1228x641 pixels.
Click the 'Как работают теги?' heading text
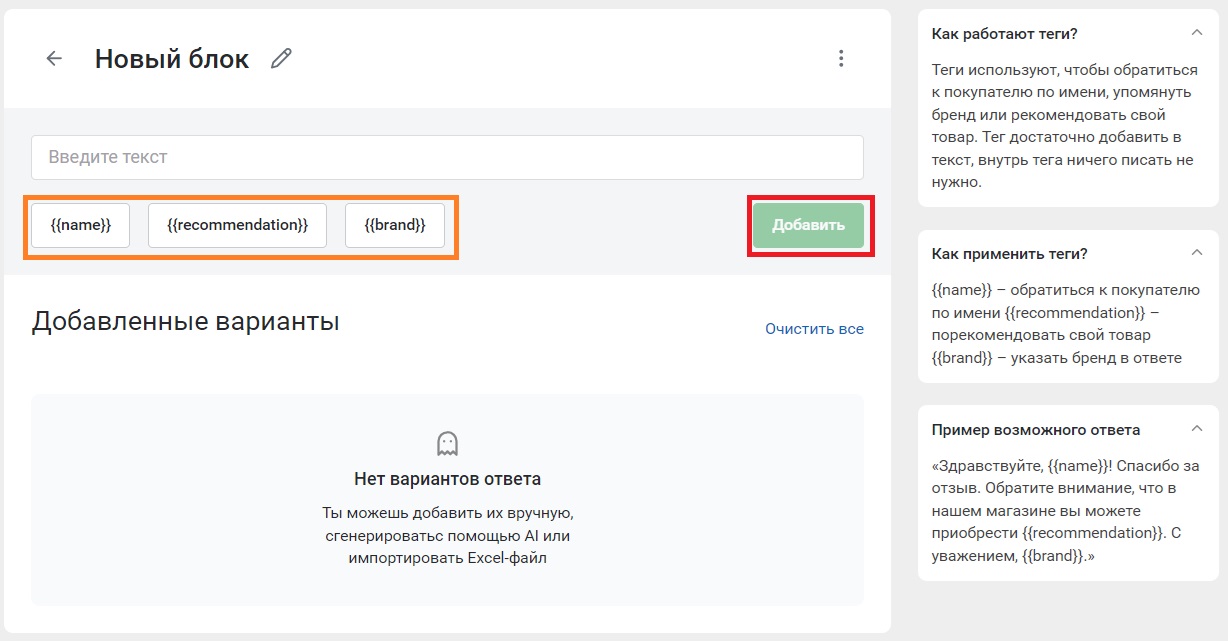click(x=1004, y=34)
